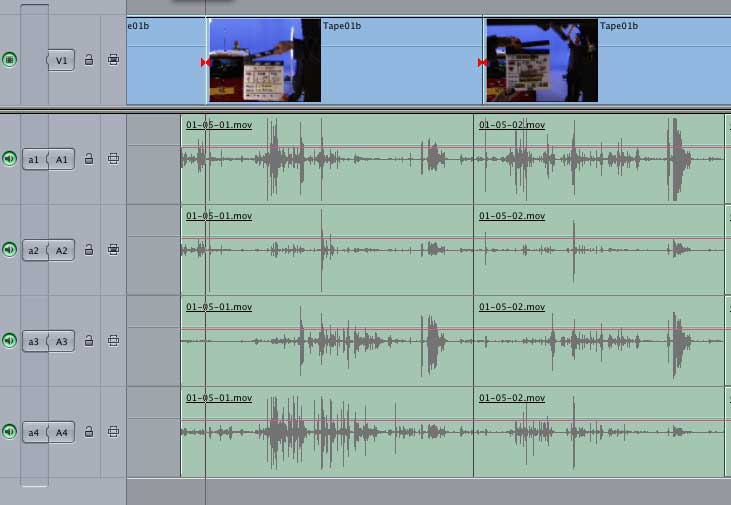The image size is (731, 505).
Task: Select 01-05-02.mov clip on track A3
Action: [599, 341]
